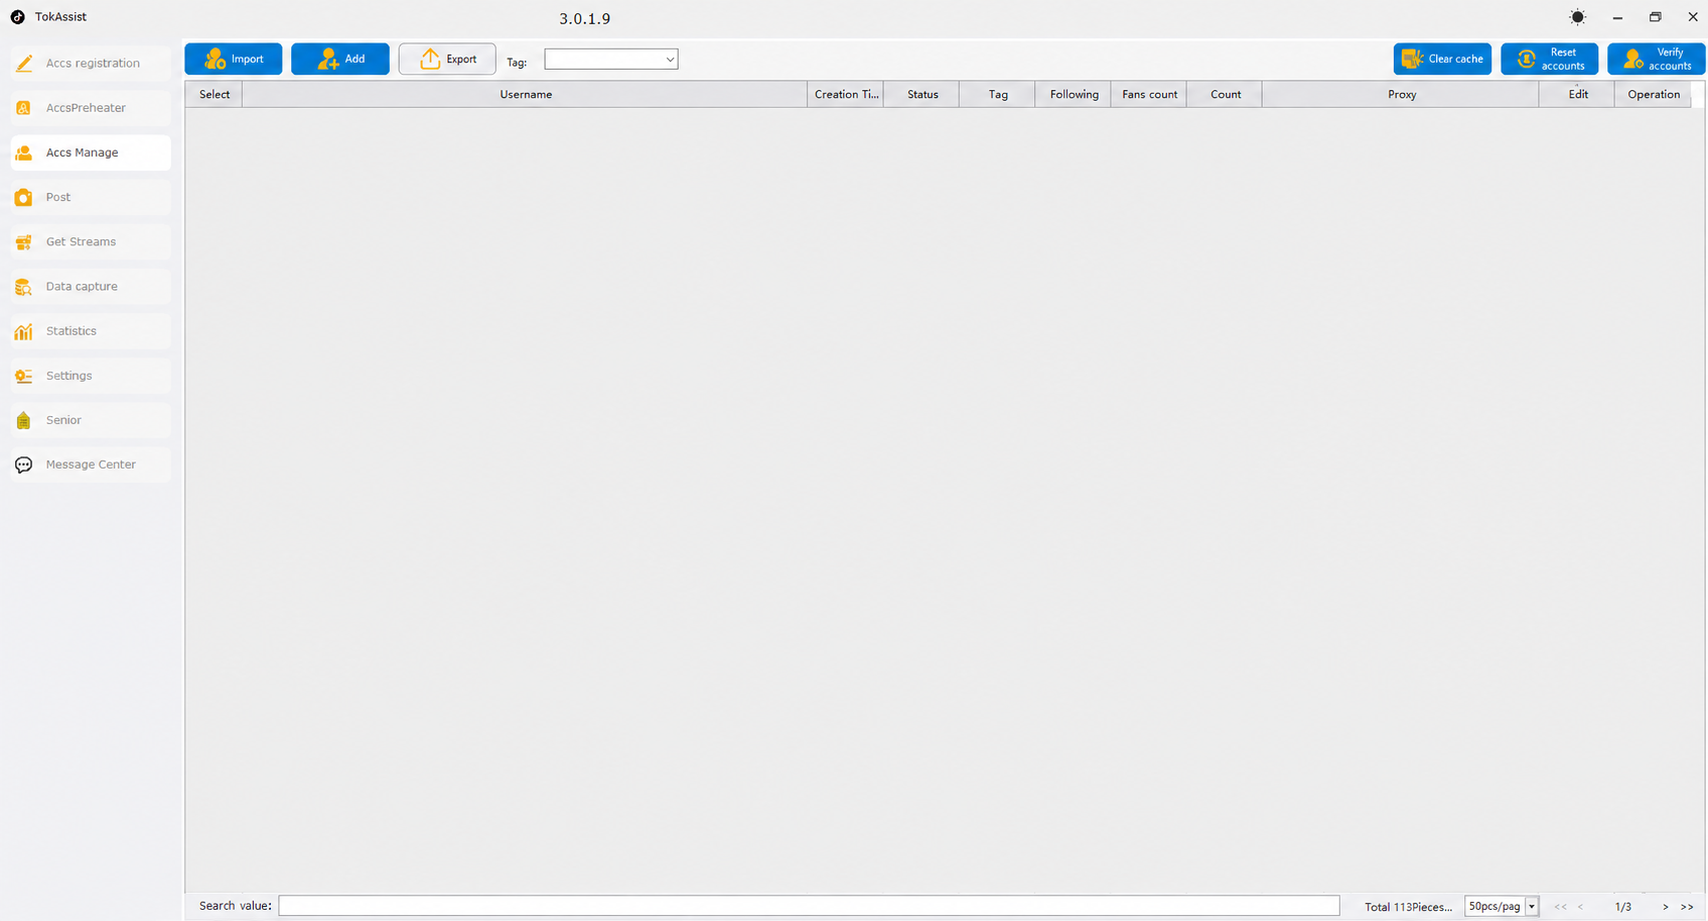Click the Senior sidebar icon
This screenshot has height=921, width=1708.
[x=24, y=421]
